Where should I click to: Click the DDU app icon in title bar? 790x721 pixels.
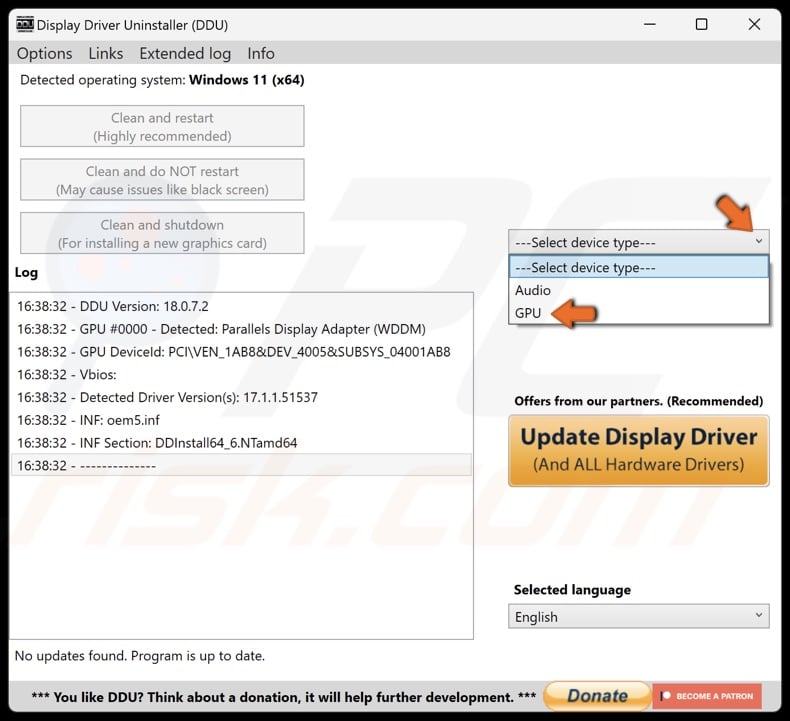point(25,24)
